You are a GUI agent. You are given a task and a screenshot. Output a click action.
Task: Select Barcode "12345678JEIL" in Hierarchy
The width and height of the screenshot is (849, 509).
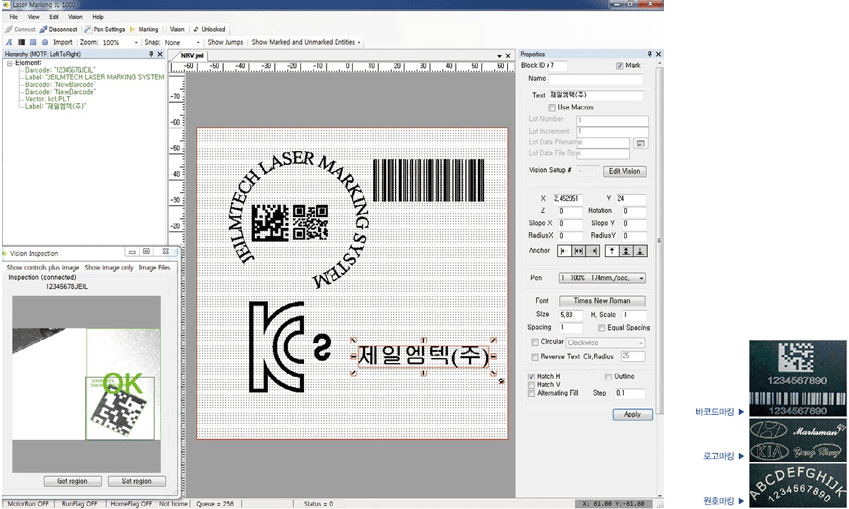click(60, 70)
